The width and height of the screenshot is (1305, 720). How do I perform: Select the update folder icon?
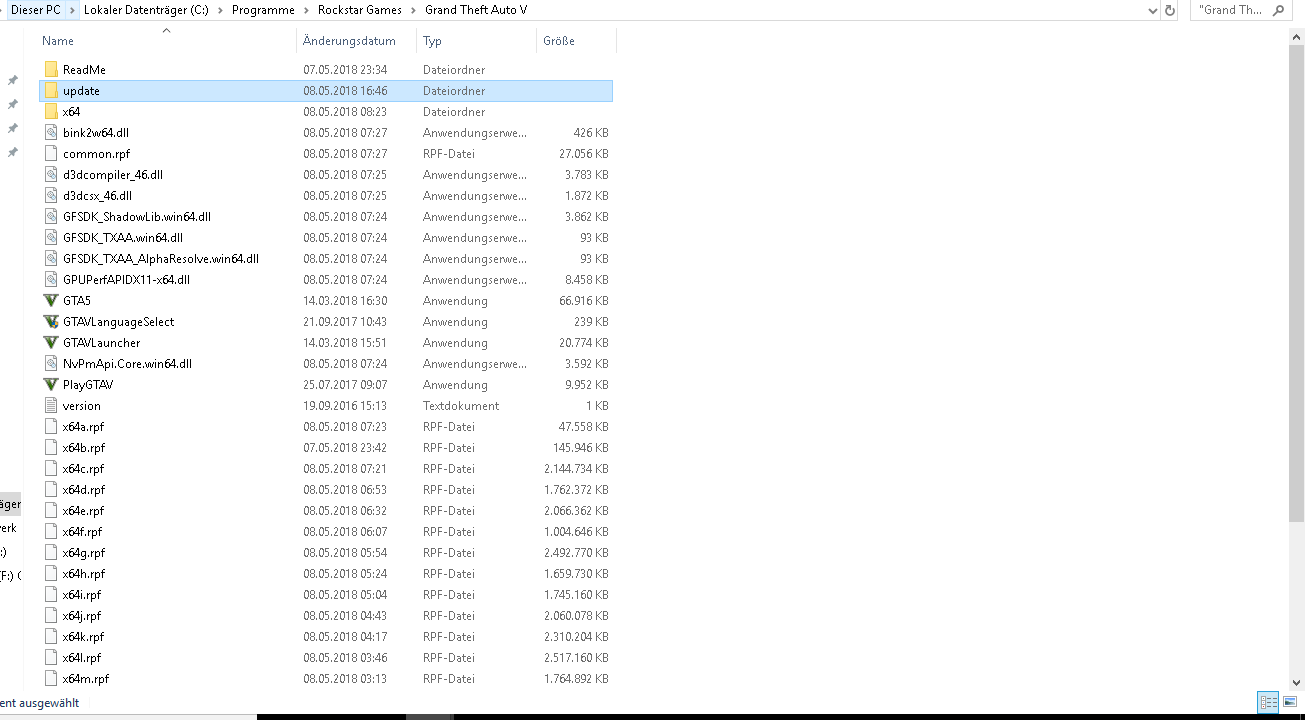point(52,90)
